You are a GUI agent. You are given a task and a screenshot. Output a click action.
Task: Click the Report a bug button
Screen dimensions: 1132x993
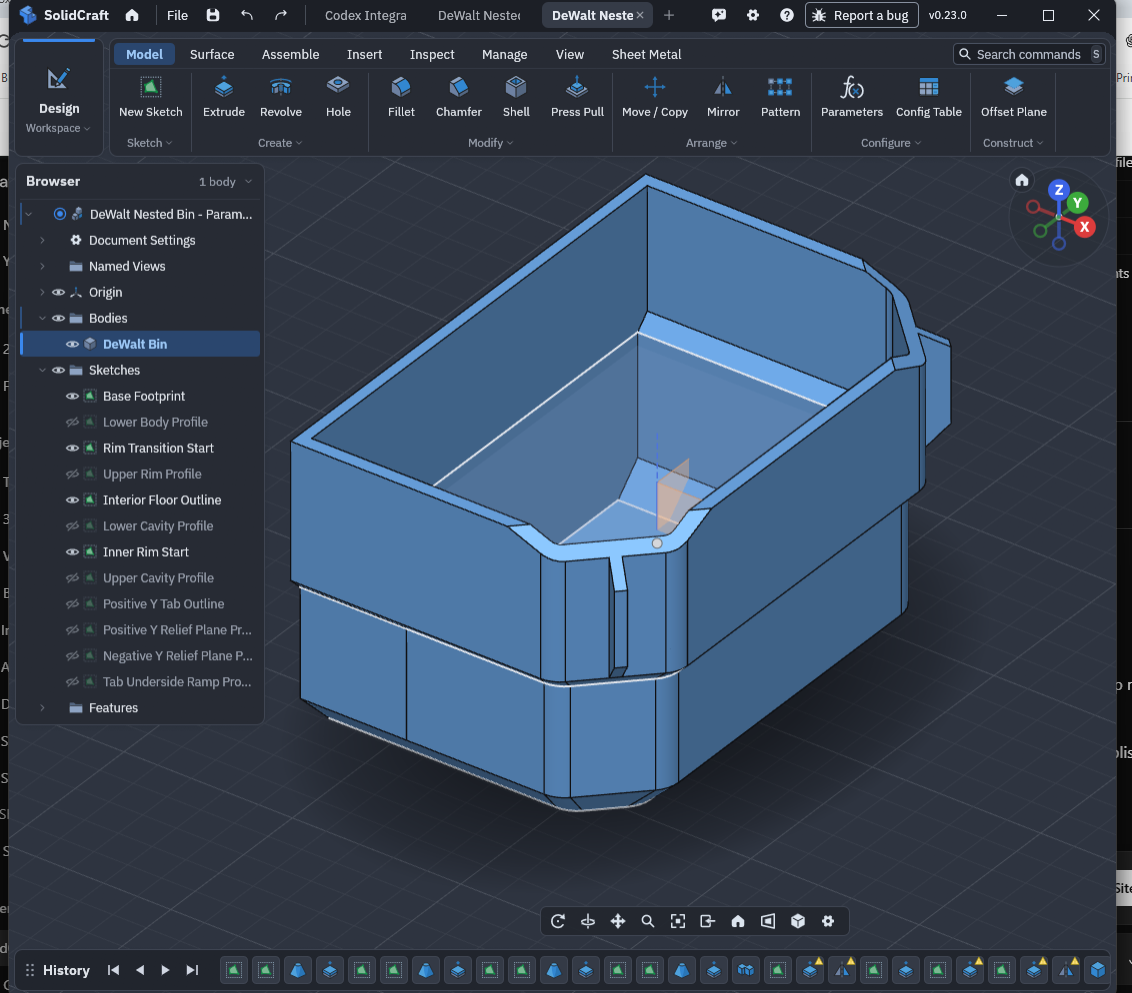click(x=861, y=15)
